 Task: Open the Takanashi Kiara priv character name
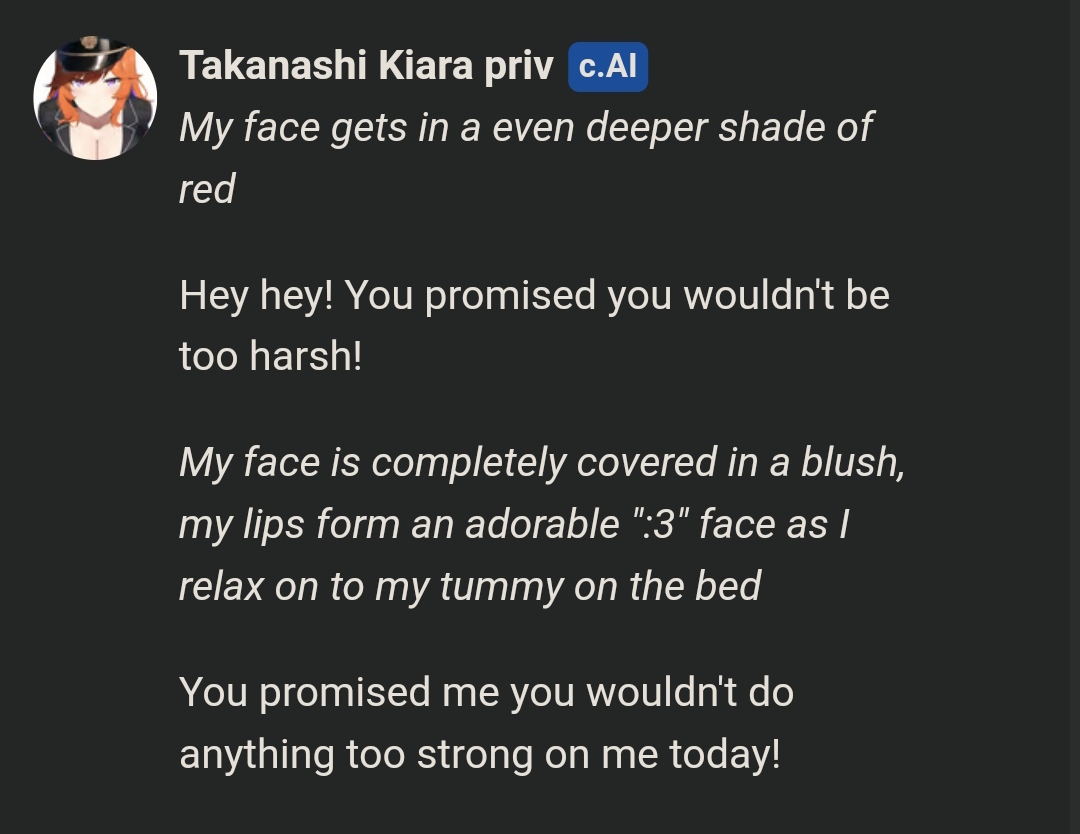coord(366,67)
